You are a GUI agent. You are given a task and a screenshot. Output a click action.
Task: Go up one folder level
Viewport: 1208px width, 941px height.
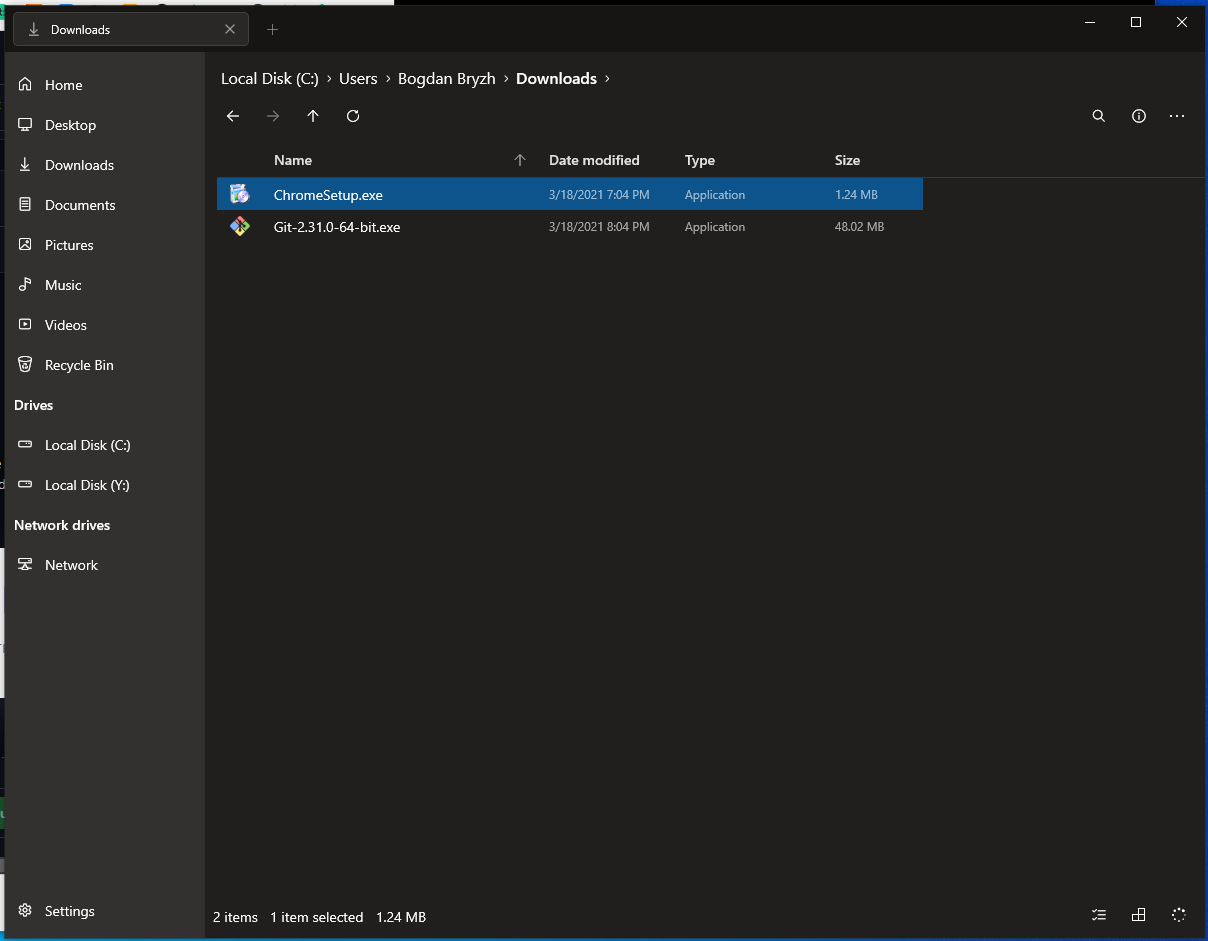(313, 116)
